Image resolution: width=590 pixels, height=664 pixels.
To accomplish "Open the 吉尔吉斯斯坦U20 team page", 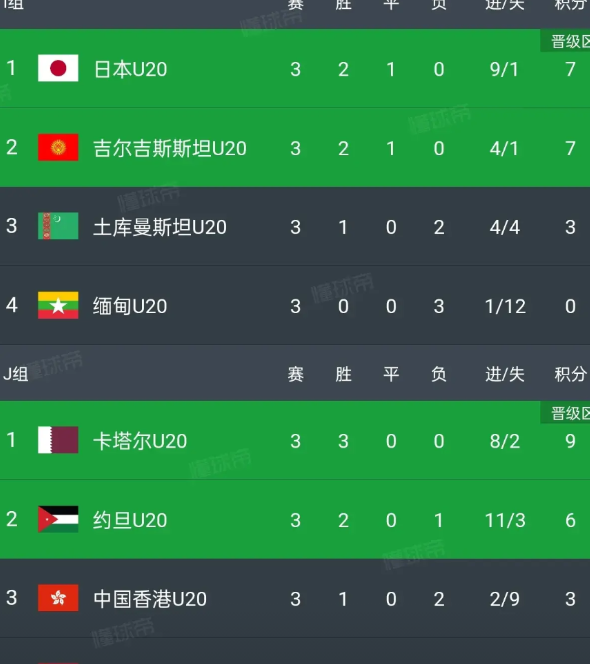I will coord(170,148).
